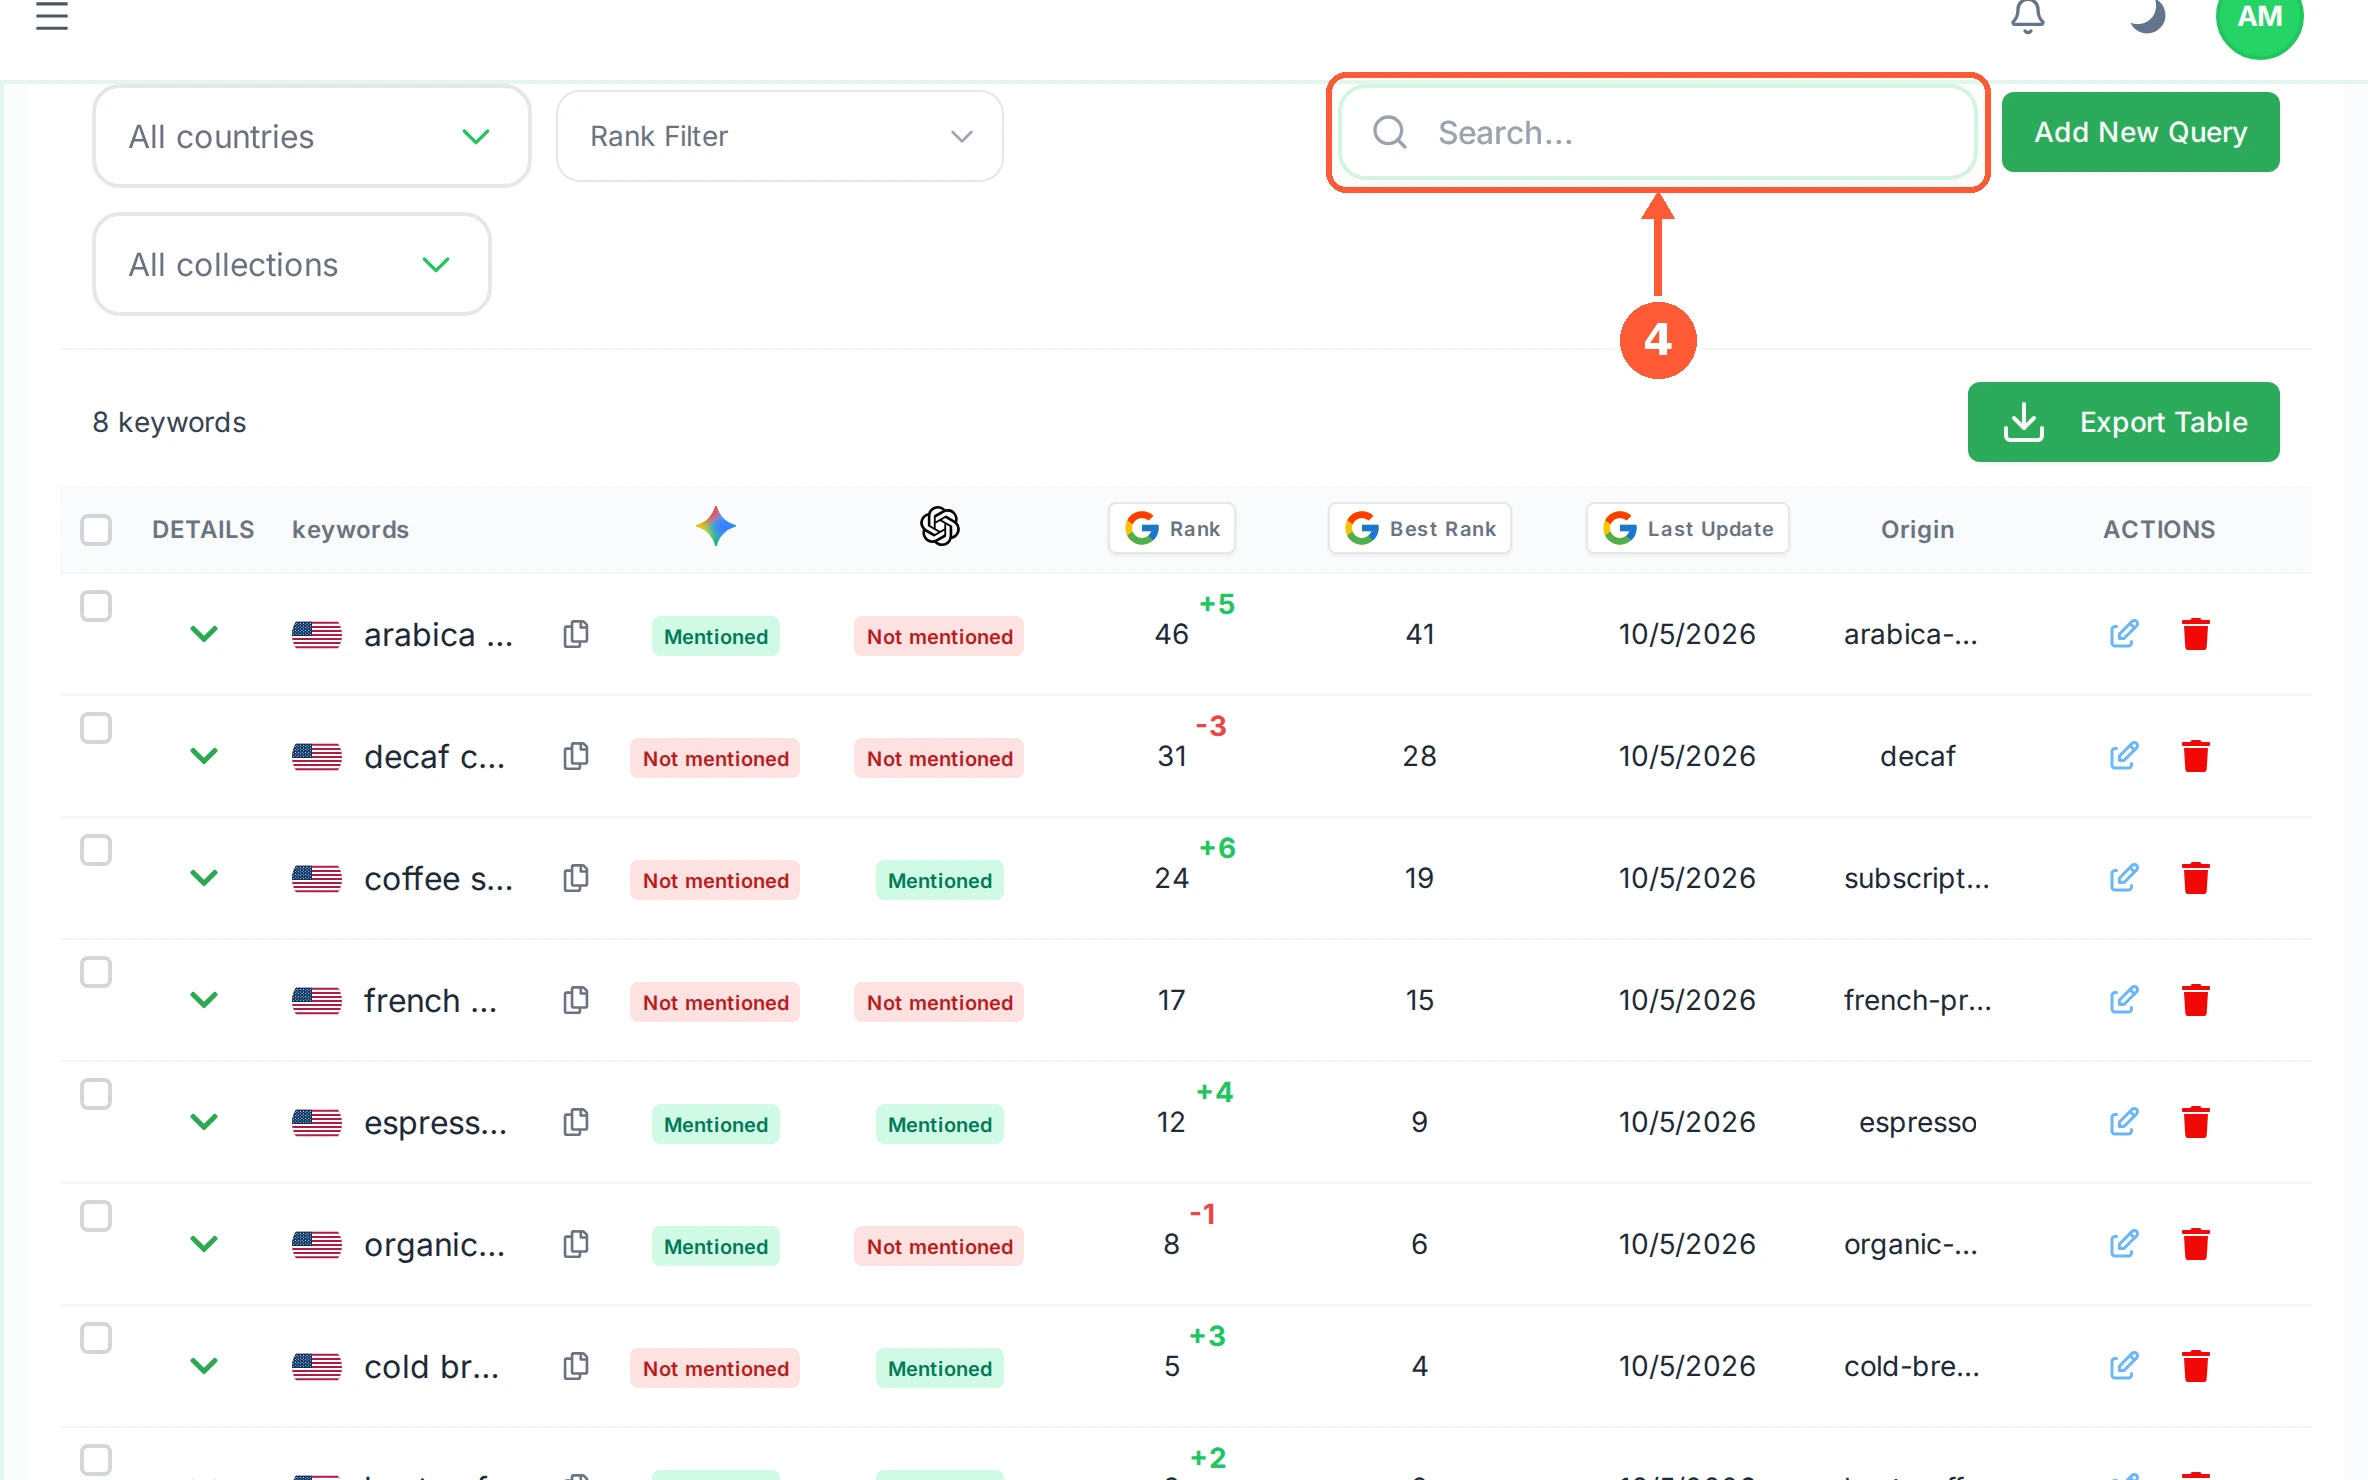Expand details for arabica row

204,634
